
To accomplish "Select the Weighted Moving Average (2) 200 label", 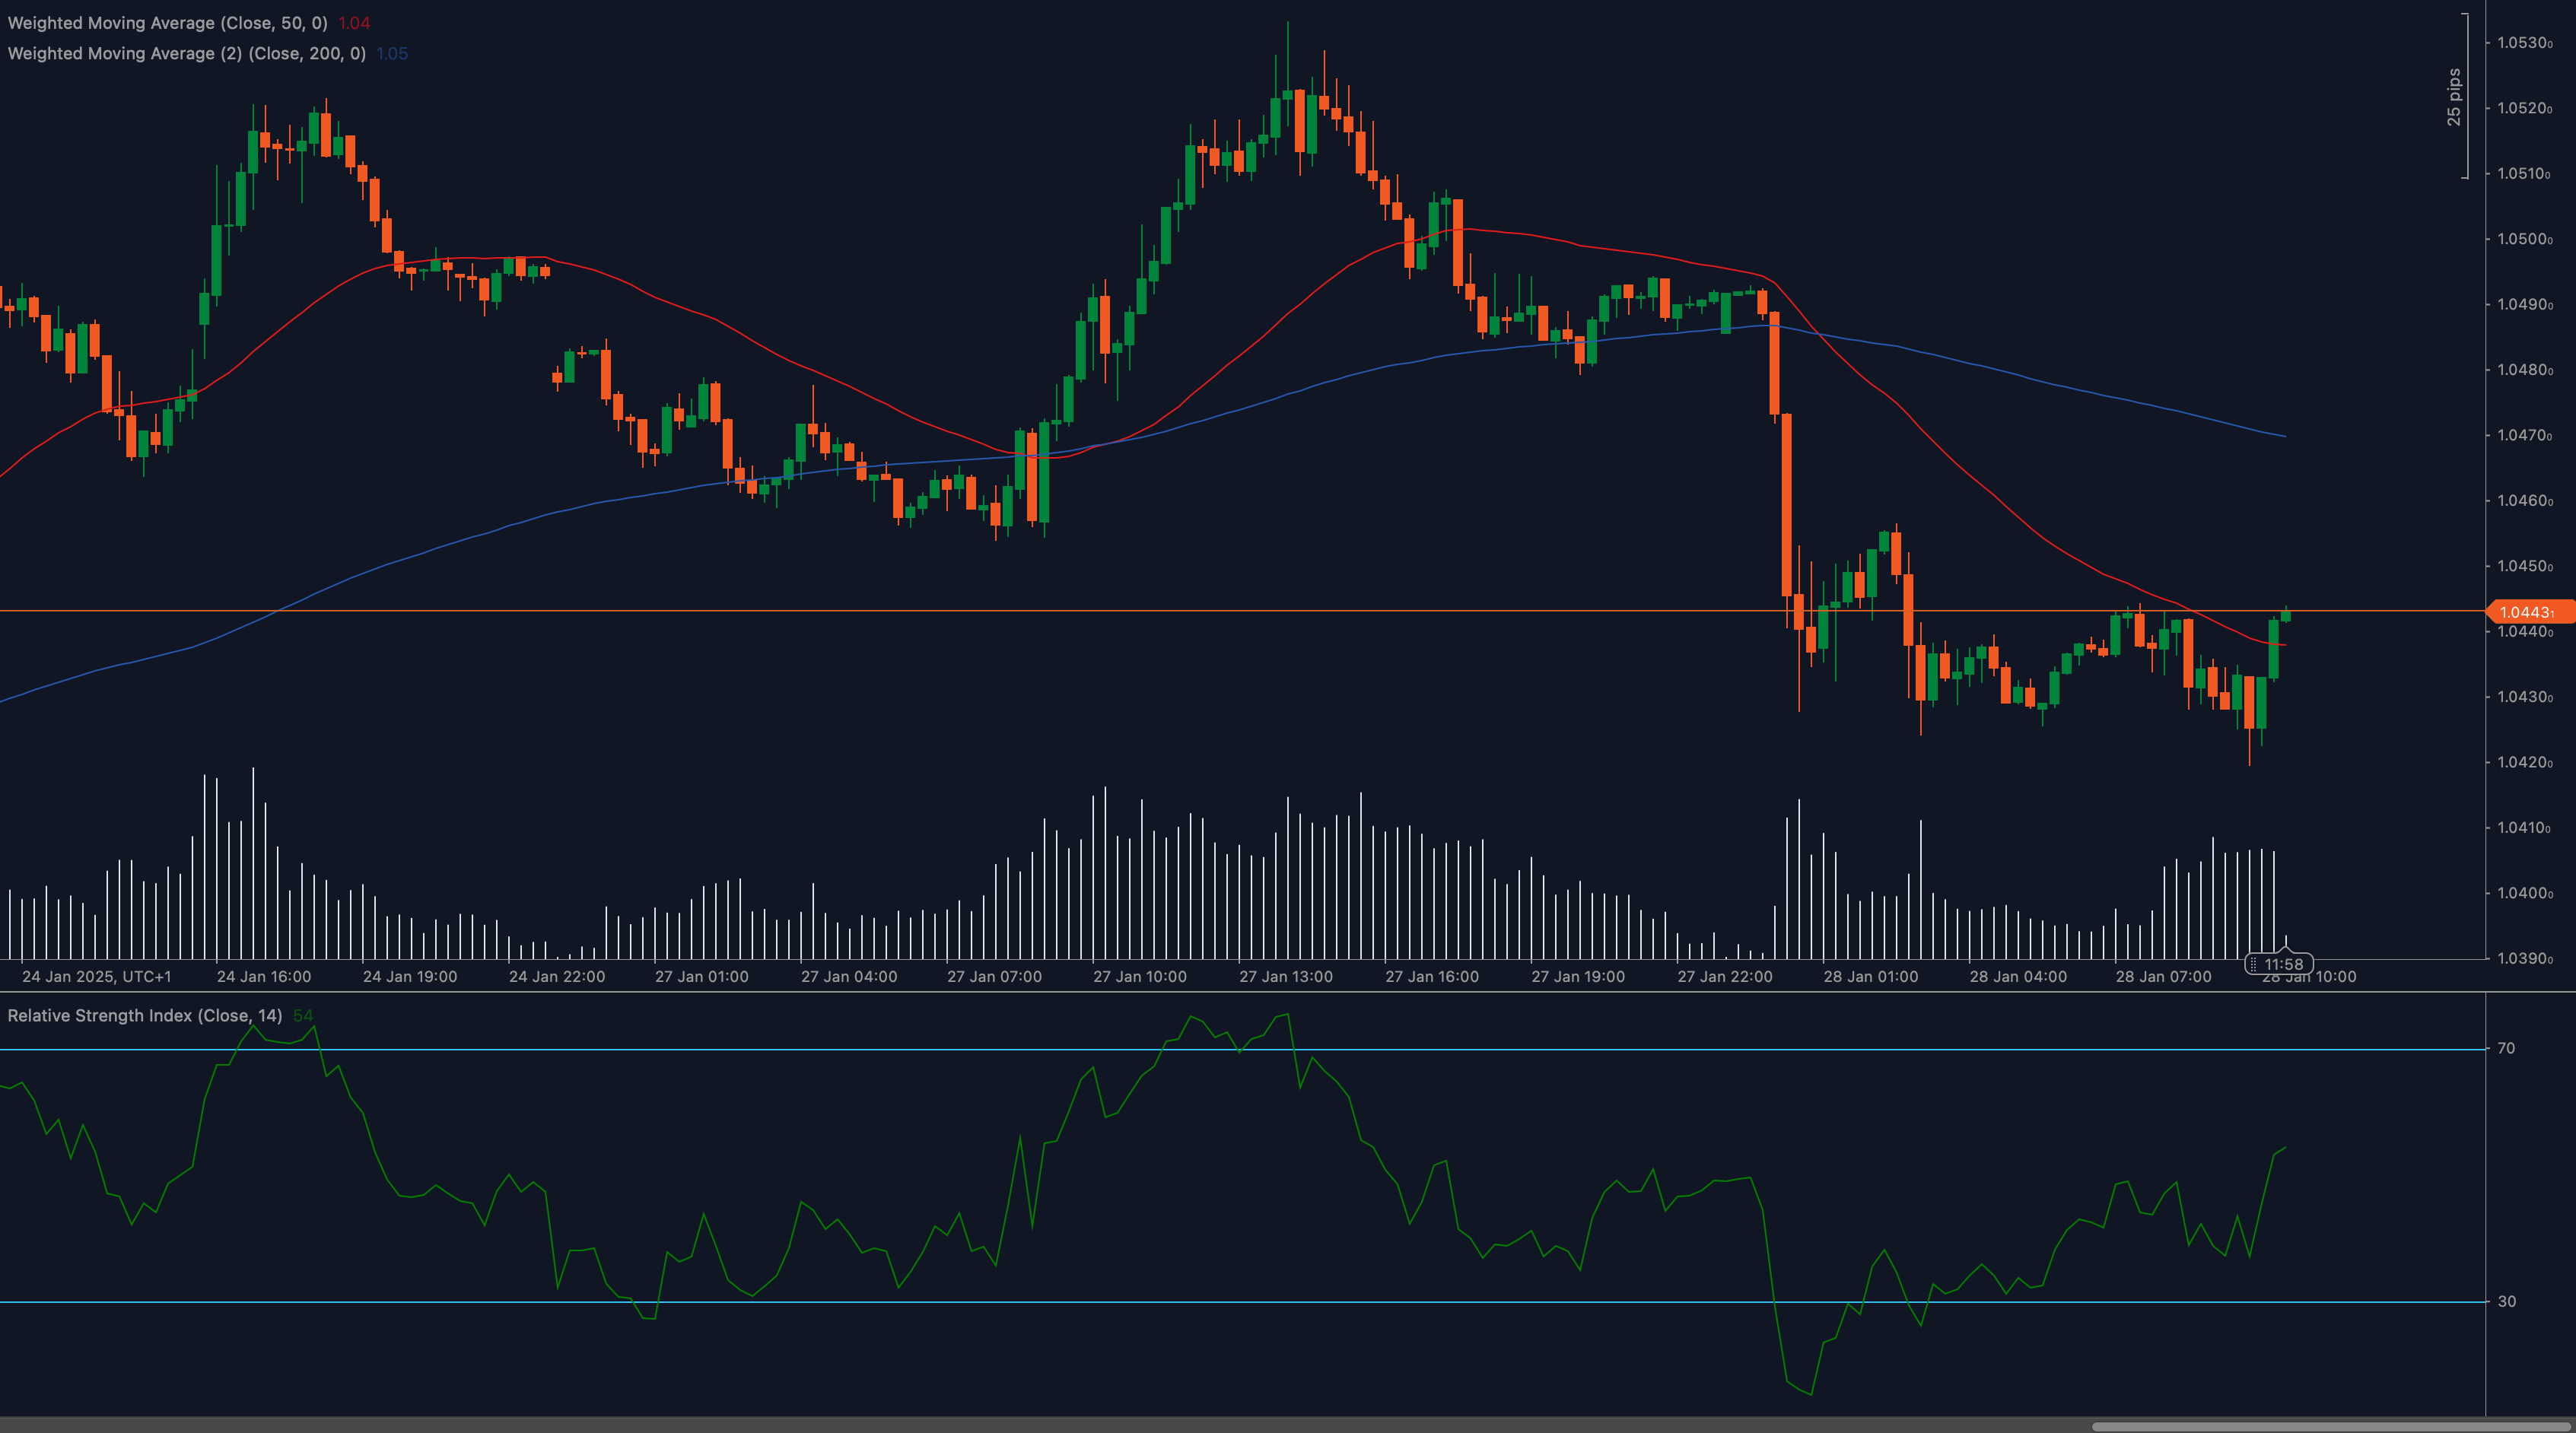I will click(x=187, y=53).
